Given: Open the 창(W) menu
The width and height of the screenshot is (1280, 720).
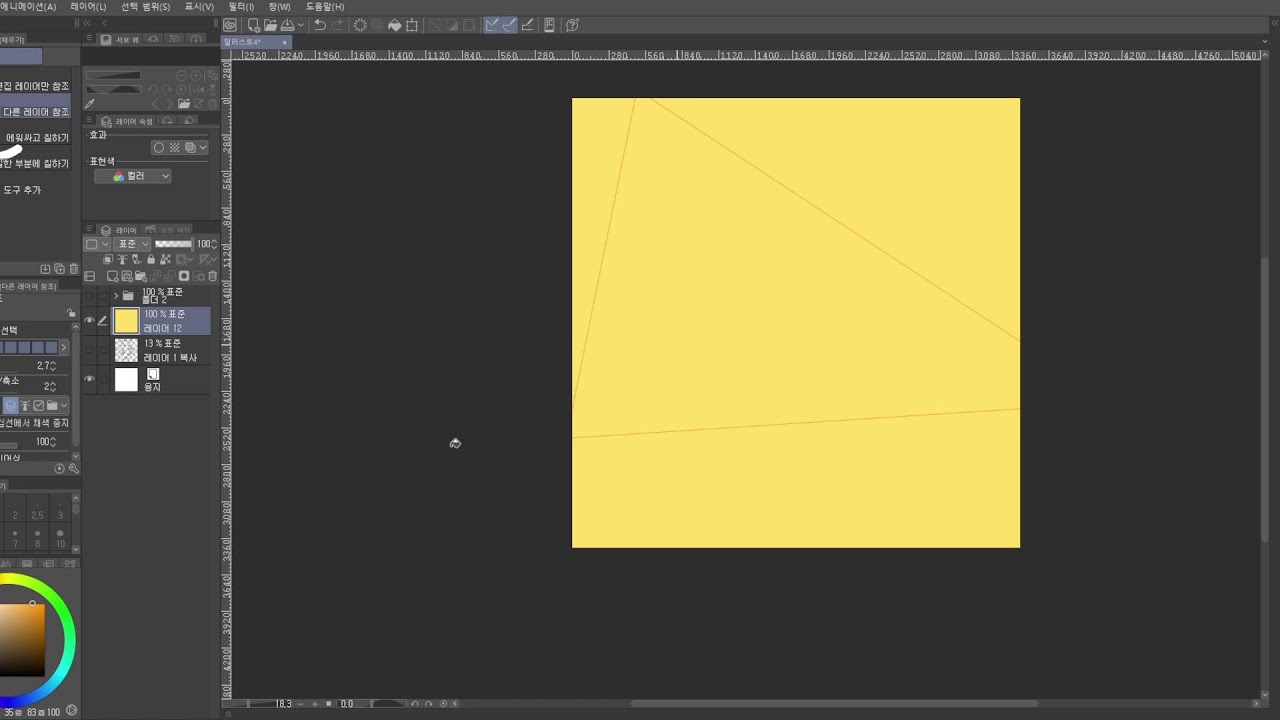Looking at the screenshot, I should pos(279,6).
